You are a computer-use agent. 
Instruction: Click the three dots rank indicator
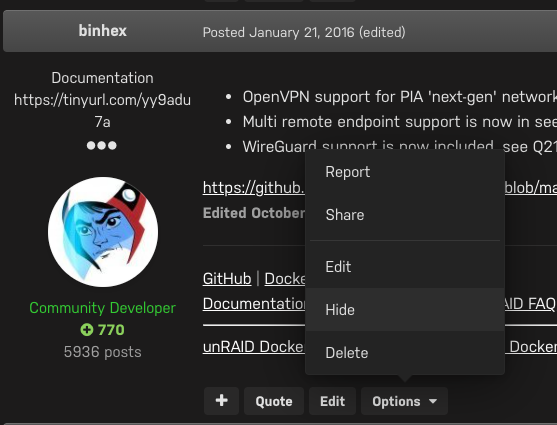coord(102,145)
